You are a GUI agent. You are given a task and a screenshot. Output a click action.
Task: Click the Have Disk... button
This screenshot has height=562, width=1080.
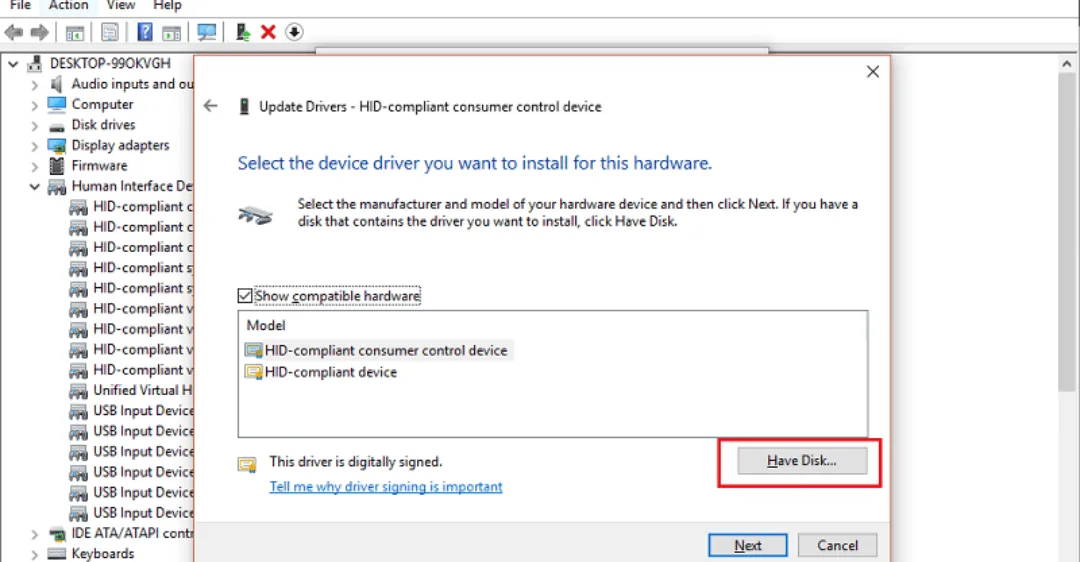(x=802, y=461)
